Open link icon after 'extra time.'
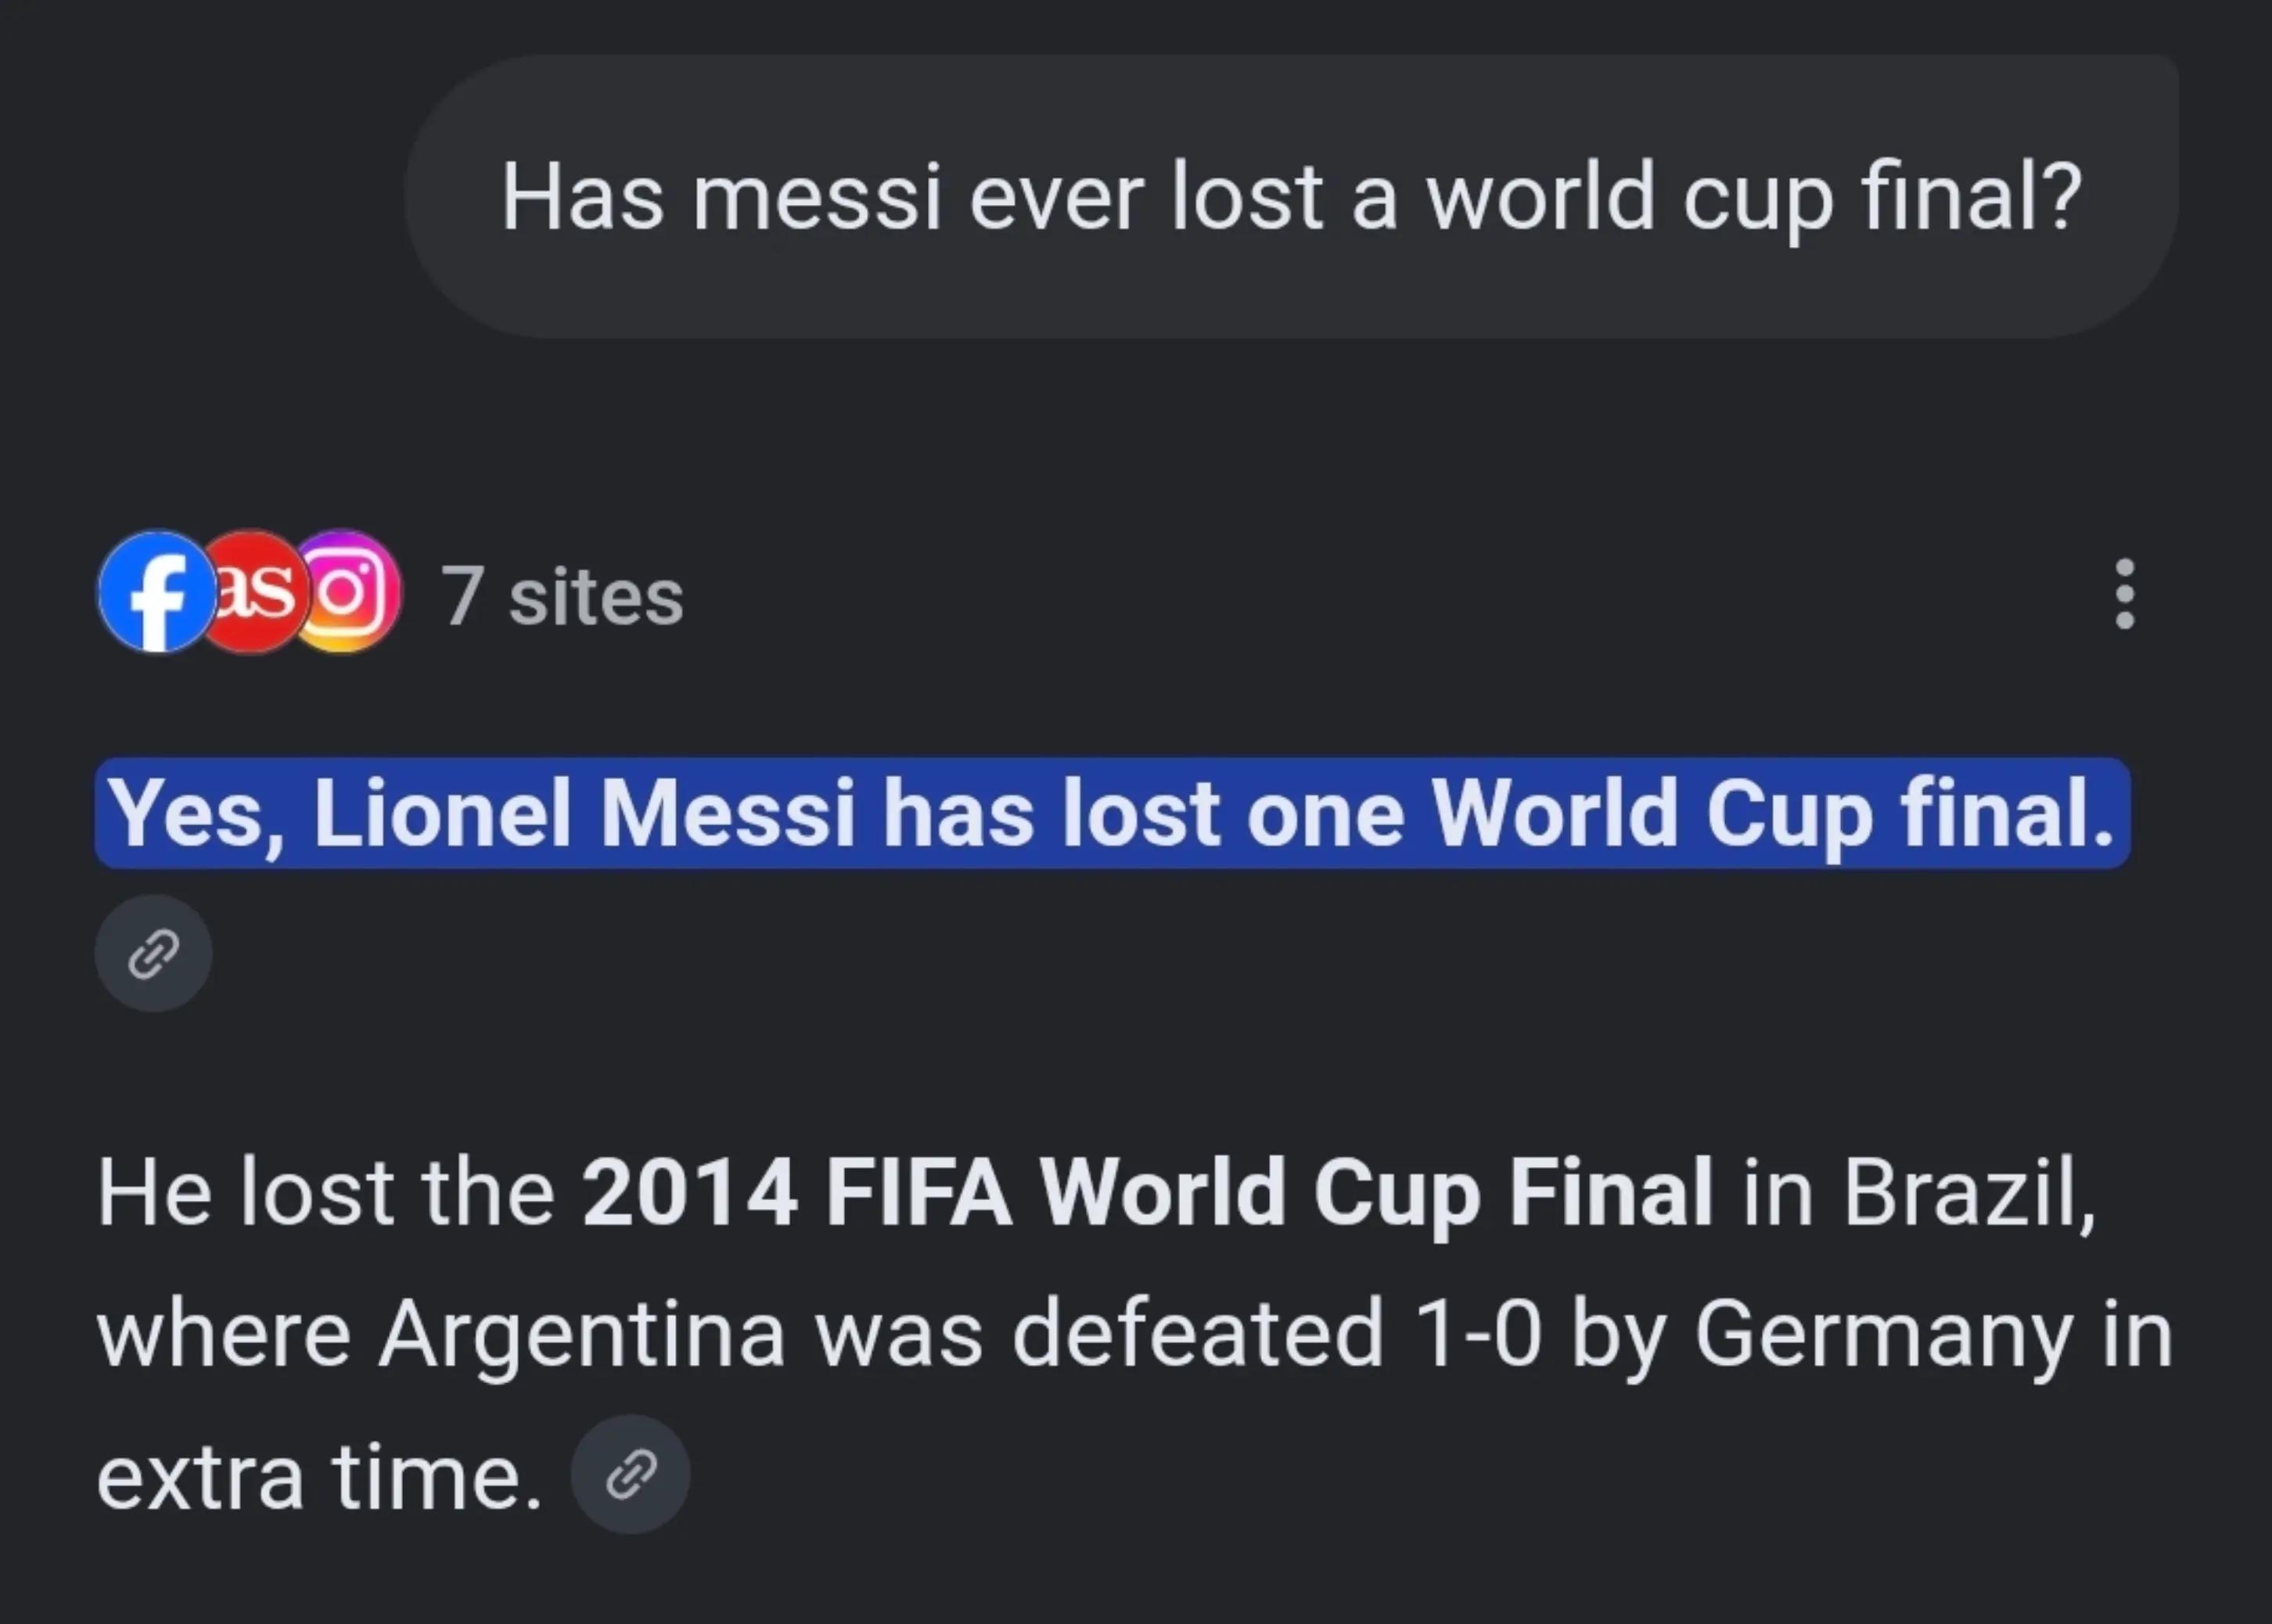The image size is (2272, 1624). point(631,1474)
